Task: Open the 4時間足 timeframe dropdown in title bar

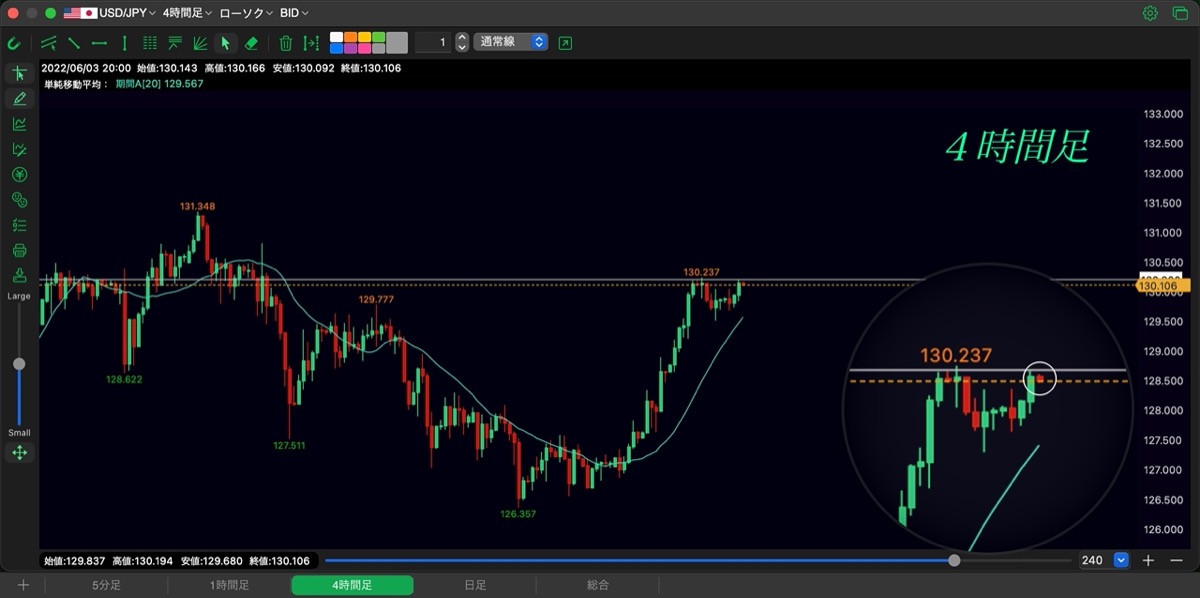Action: (x=187, y=13)
